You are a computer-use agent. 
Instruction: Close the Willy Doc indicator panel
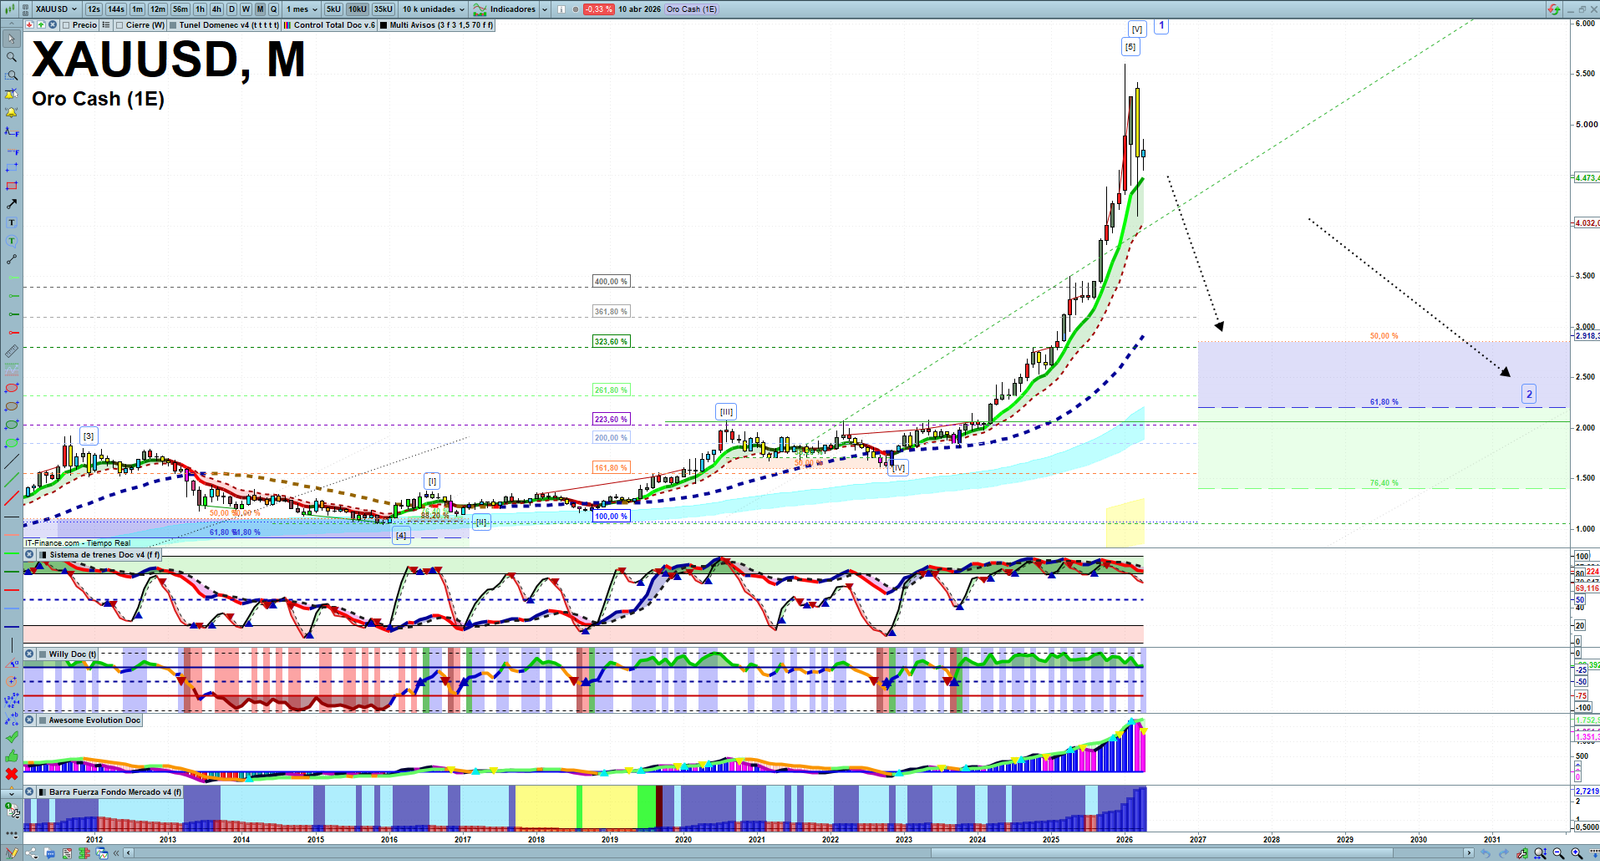click(x=30, y=654)
